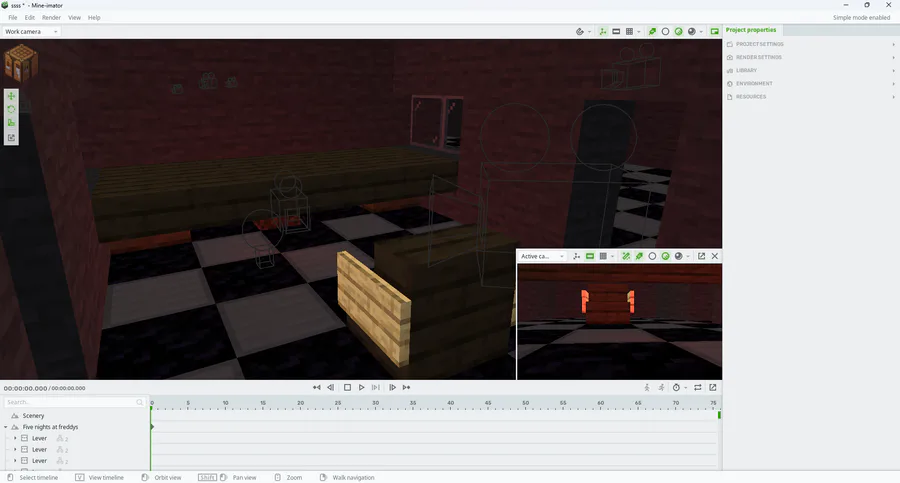Click the run animation icon on timeline bar
Image resolution: width=900 pixels, height=483 pixels.
pos(662,388)
